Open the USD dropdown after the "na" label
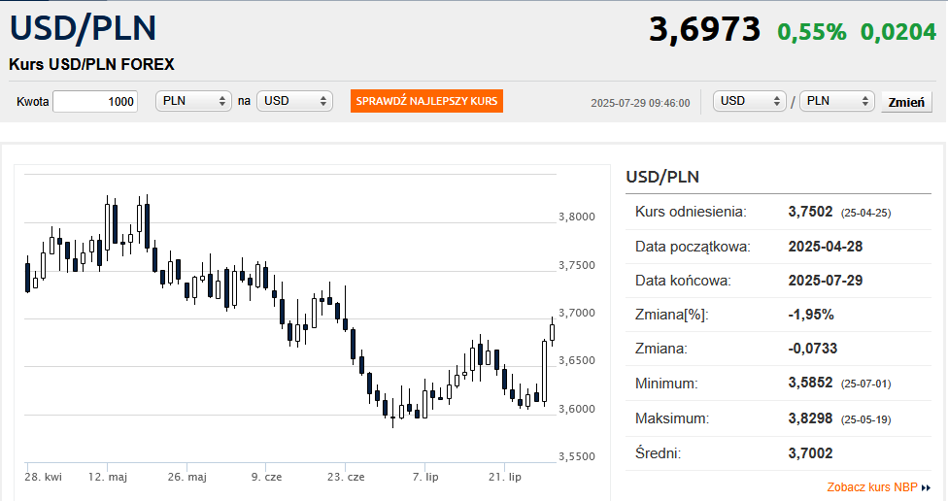Viewport: 948px width, 501px height. pos(294,102)
